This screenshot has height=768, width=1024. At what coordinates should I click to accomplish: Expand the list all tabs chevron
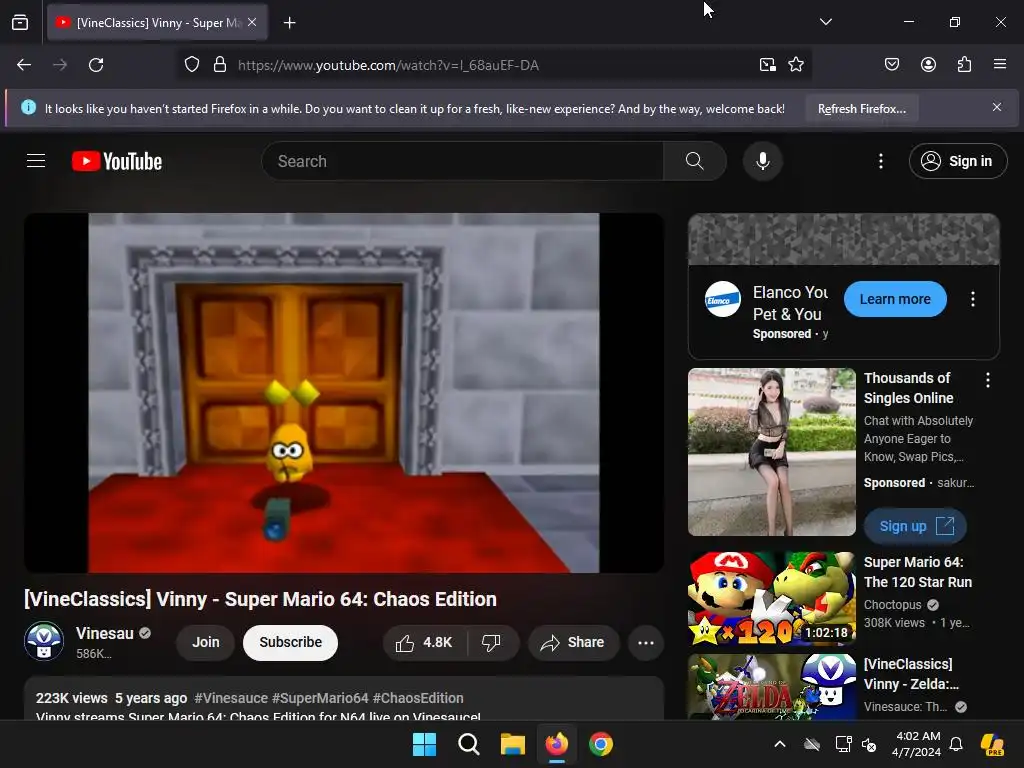[825, 22]
